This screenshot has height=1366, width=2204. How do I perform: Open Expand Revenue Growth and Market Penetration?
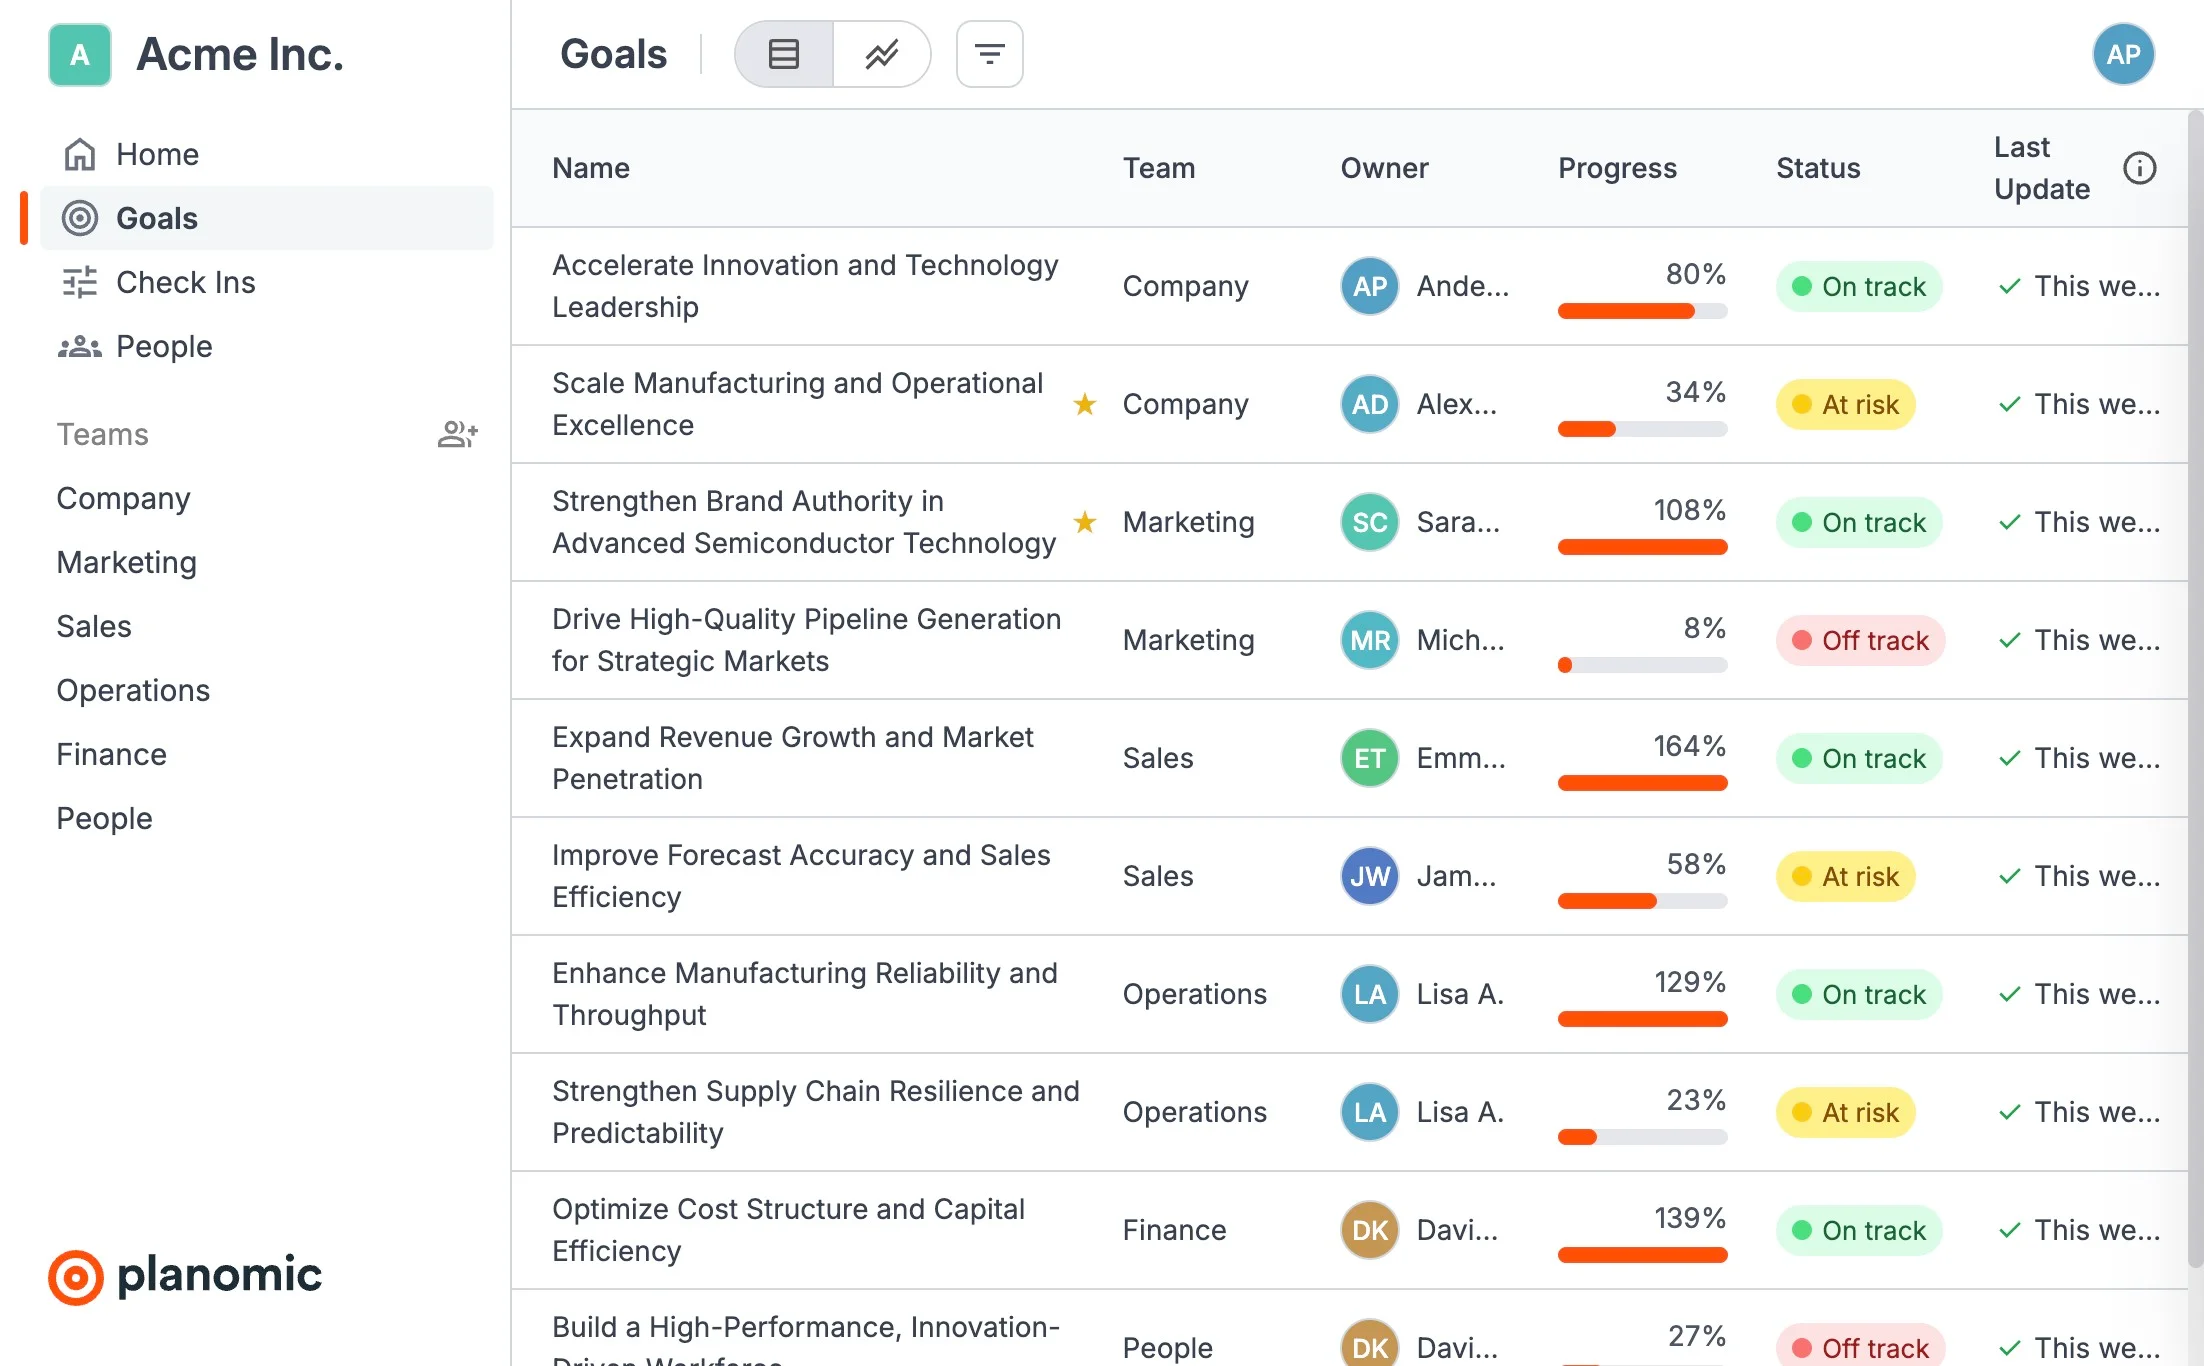[792, 758]
